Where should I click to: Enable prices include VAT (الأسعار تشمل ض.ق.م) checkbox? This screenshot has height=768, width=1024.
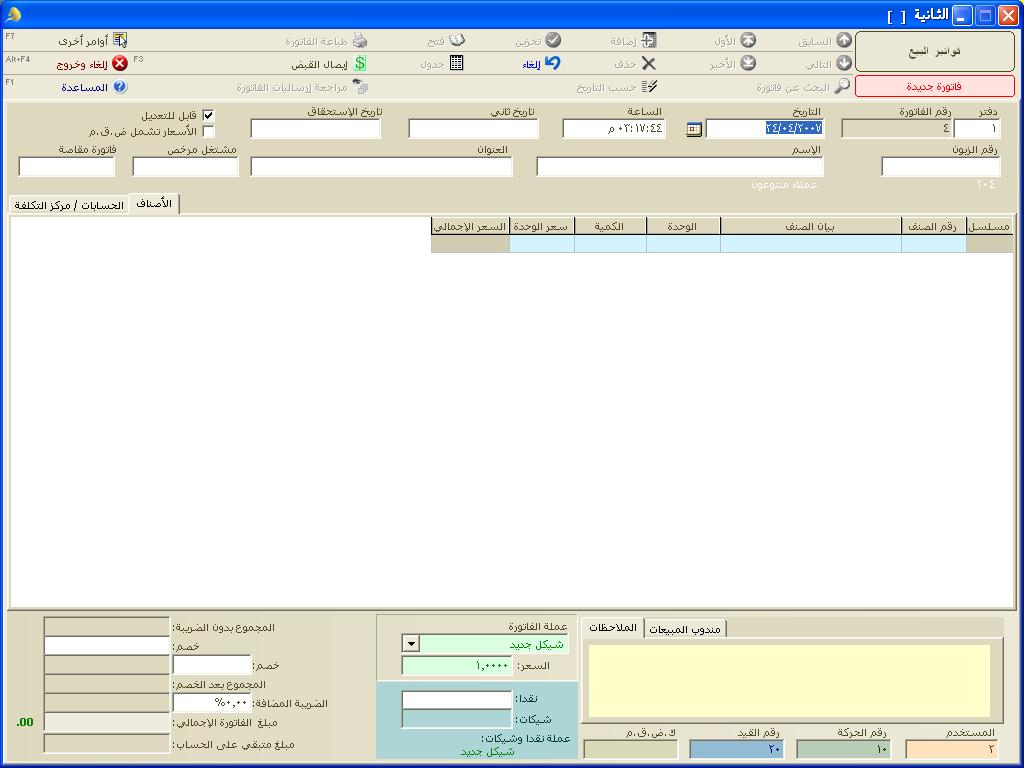pyautogui.click(x=208, y=131)
